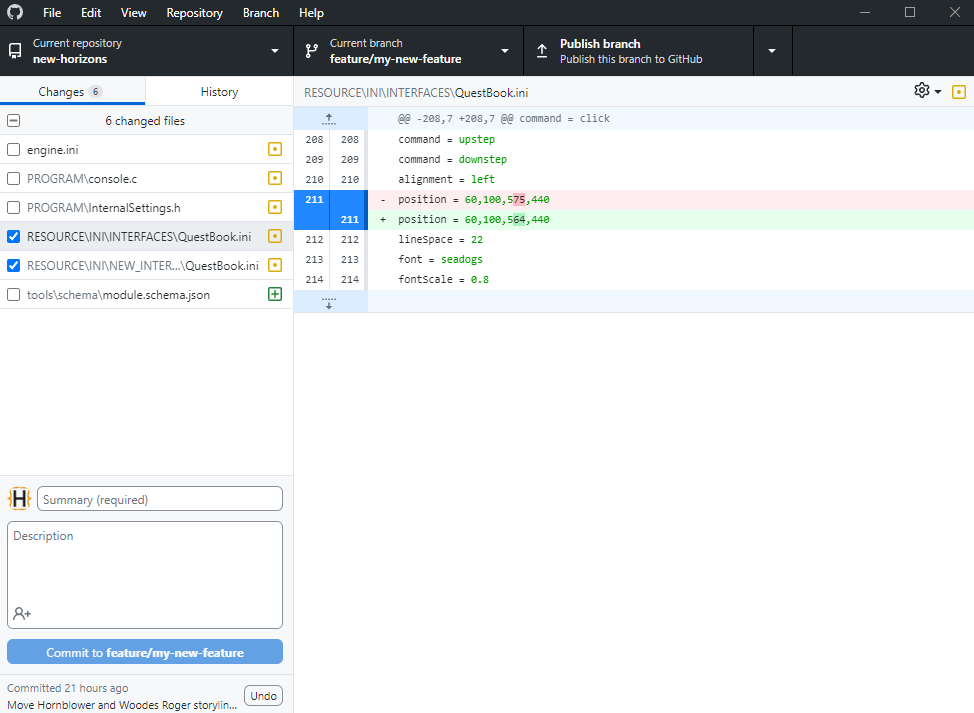The width and height of the screenshot is (974, 713).
Task: Click modified status icon for engine.ini
Action: point(275,149)
